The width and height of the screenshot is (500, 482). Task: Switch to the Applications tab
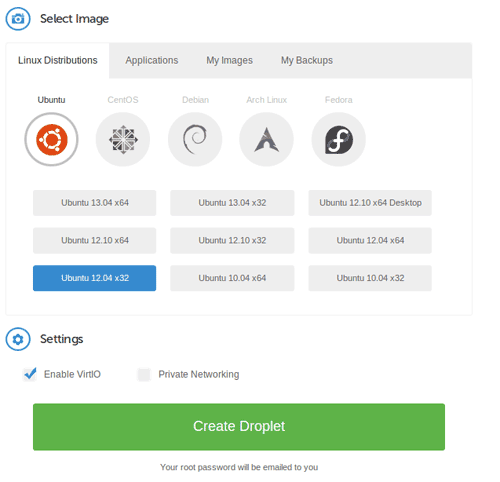pyautogui.click(x=152, y=60)
